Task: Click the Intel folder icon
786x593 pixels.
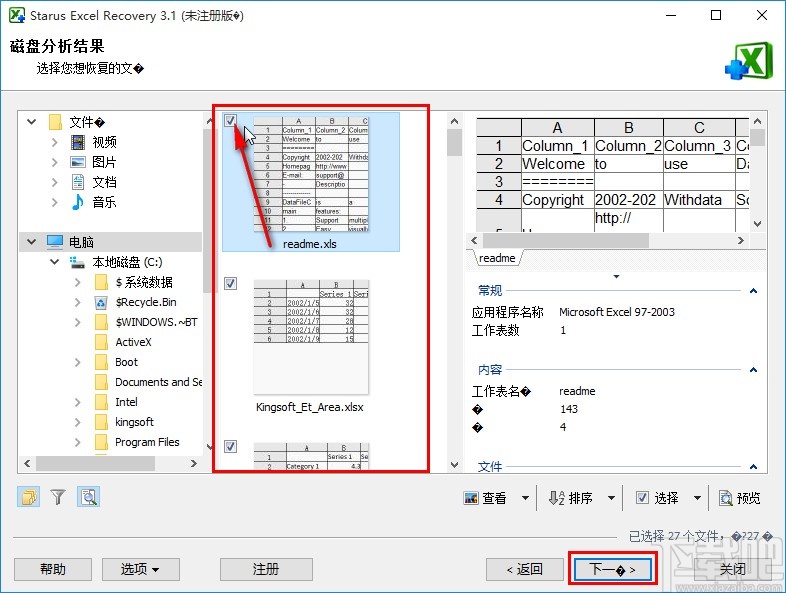Action: coord(101,402)
